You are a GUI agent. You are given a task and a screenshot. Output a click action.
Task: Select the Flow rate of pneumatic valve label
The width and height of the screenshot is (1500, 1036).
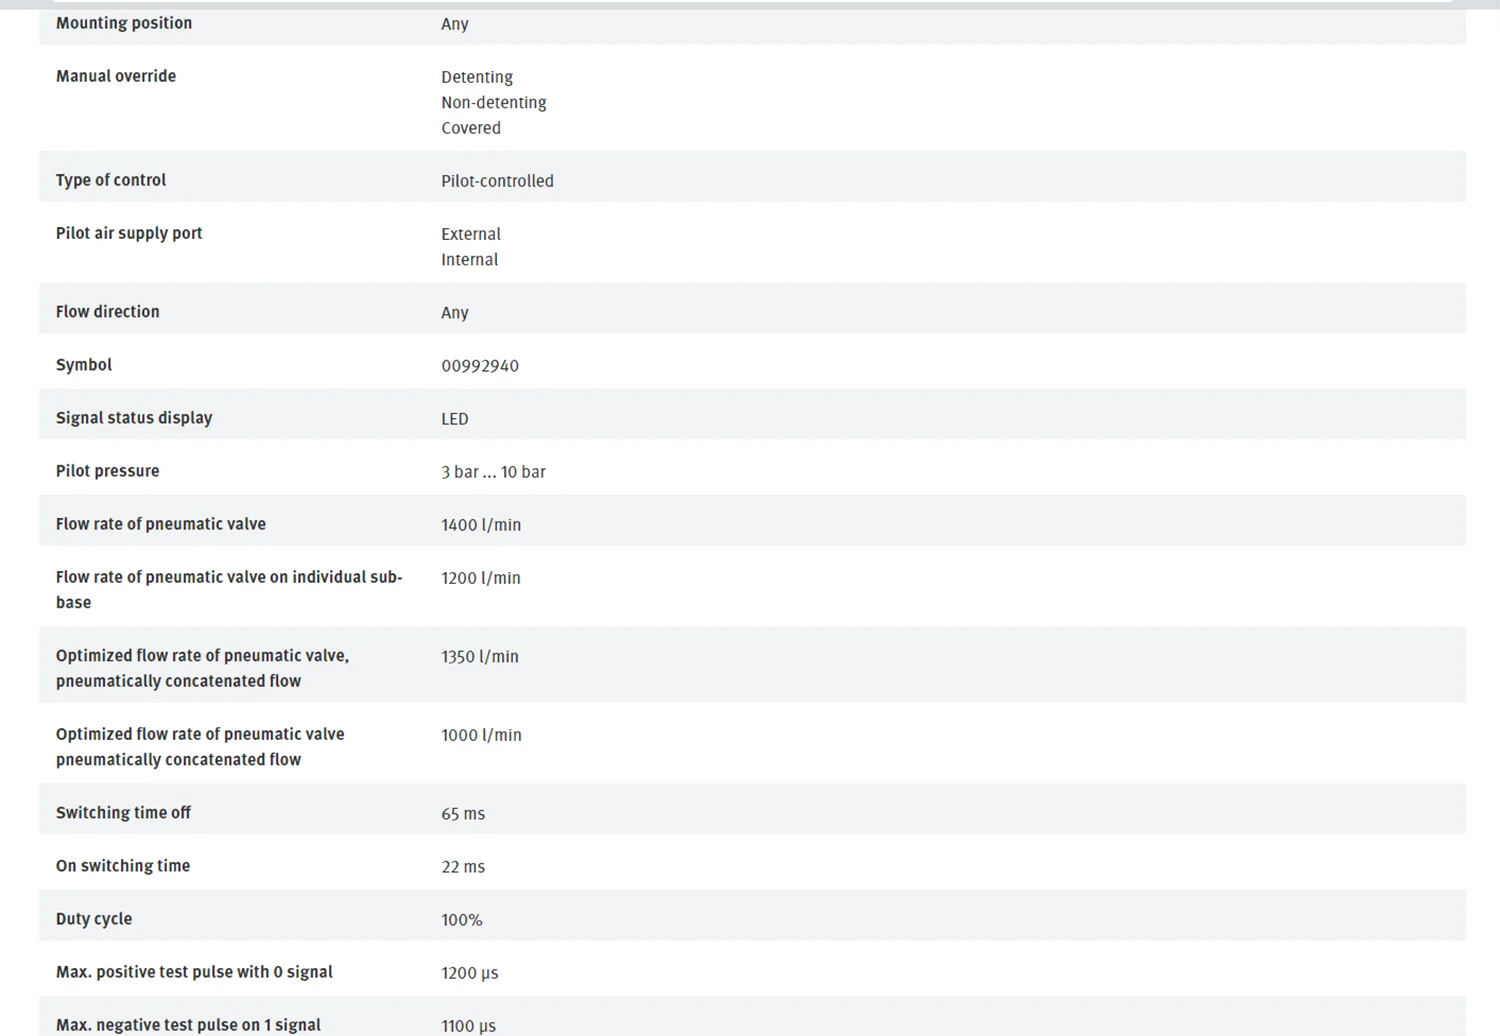tap(161, 524)
